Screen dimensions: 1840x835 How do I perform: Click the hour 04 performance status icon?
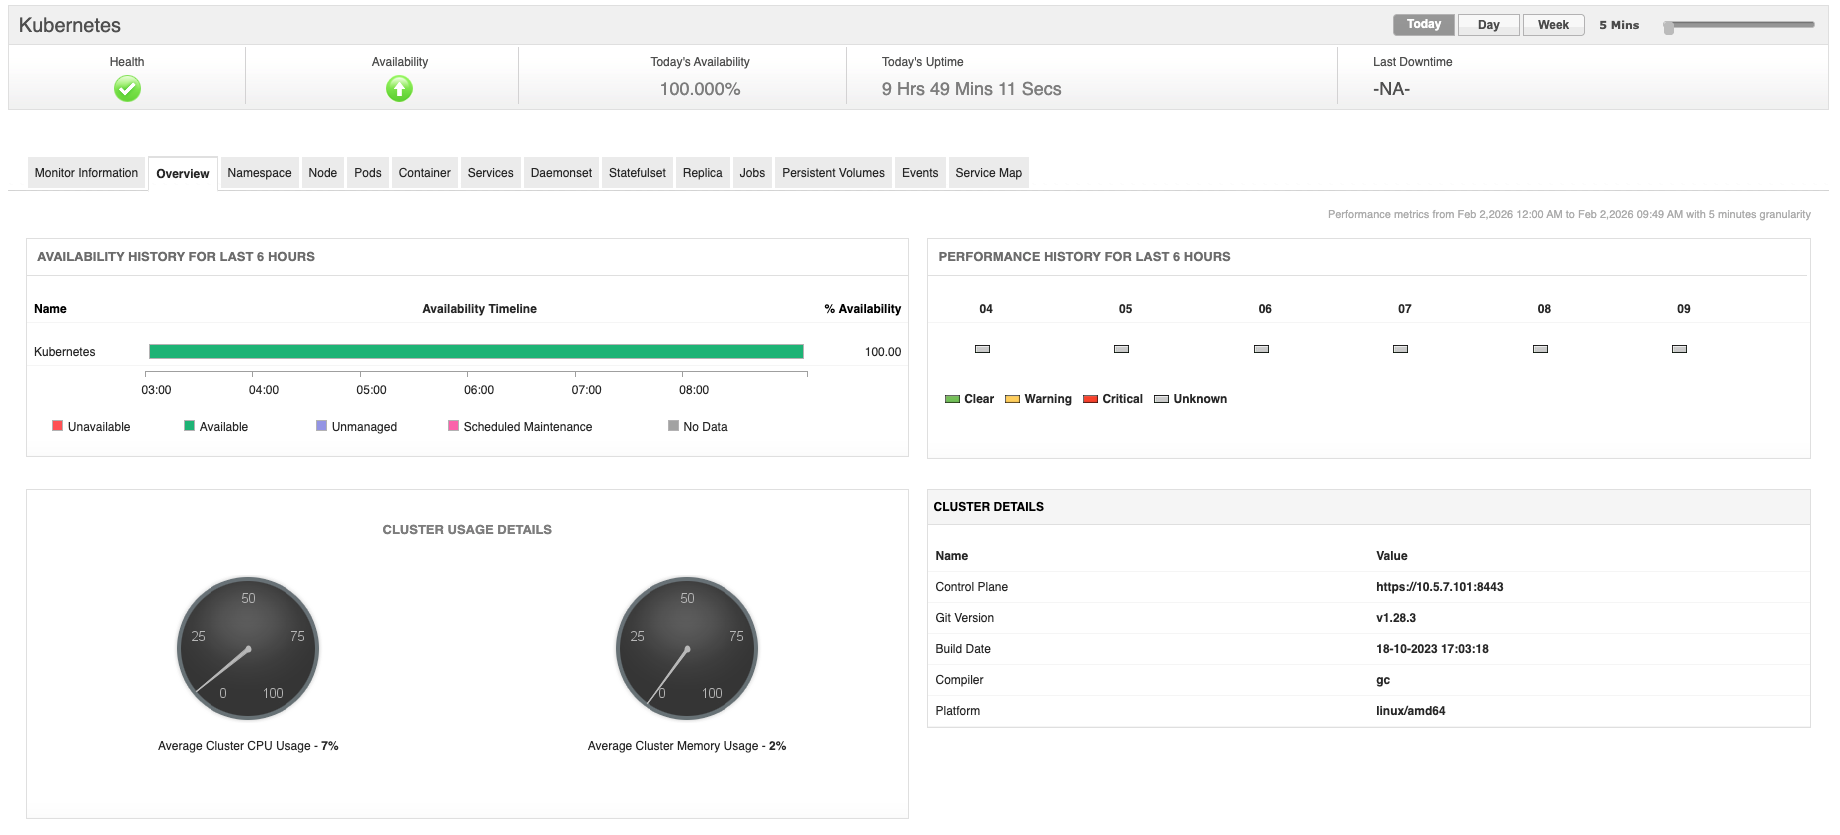point(982,349)
